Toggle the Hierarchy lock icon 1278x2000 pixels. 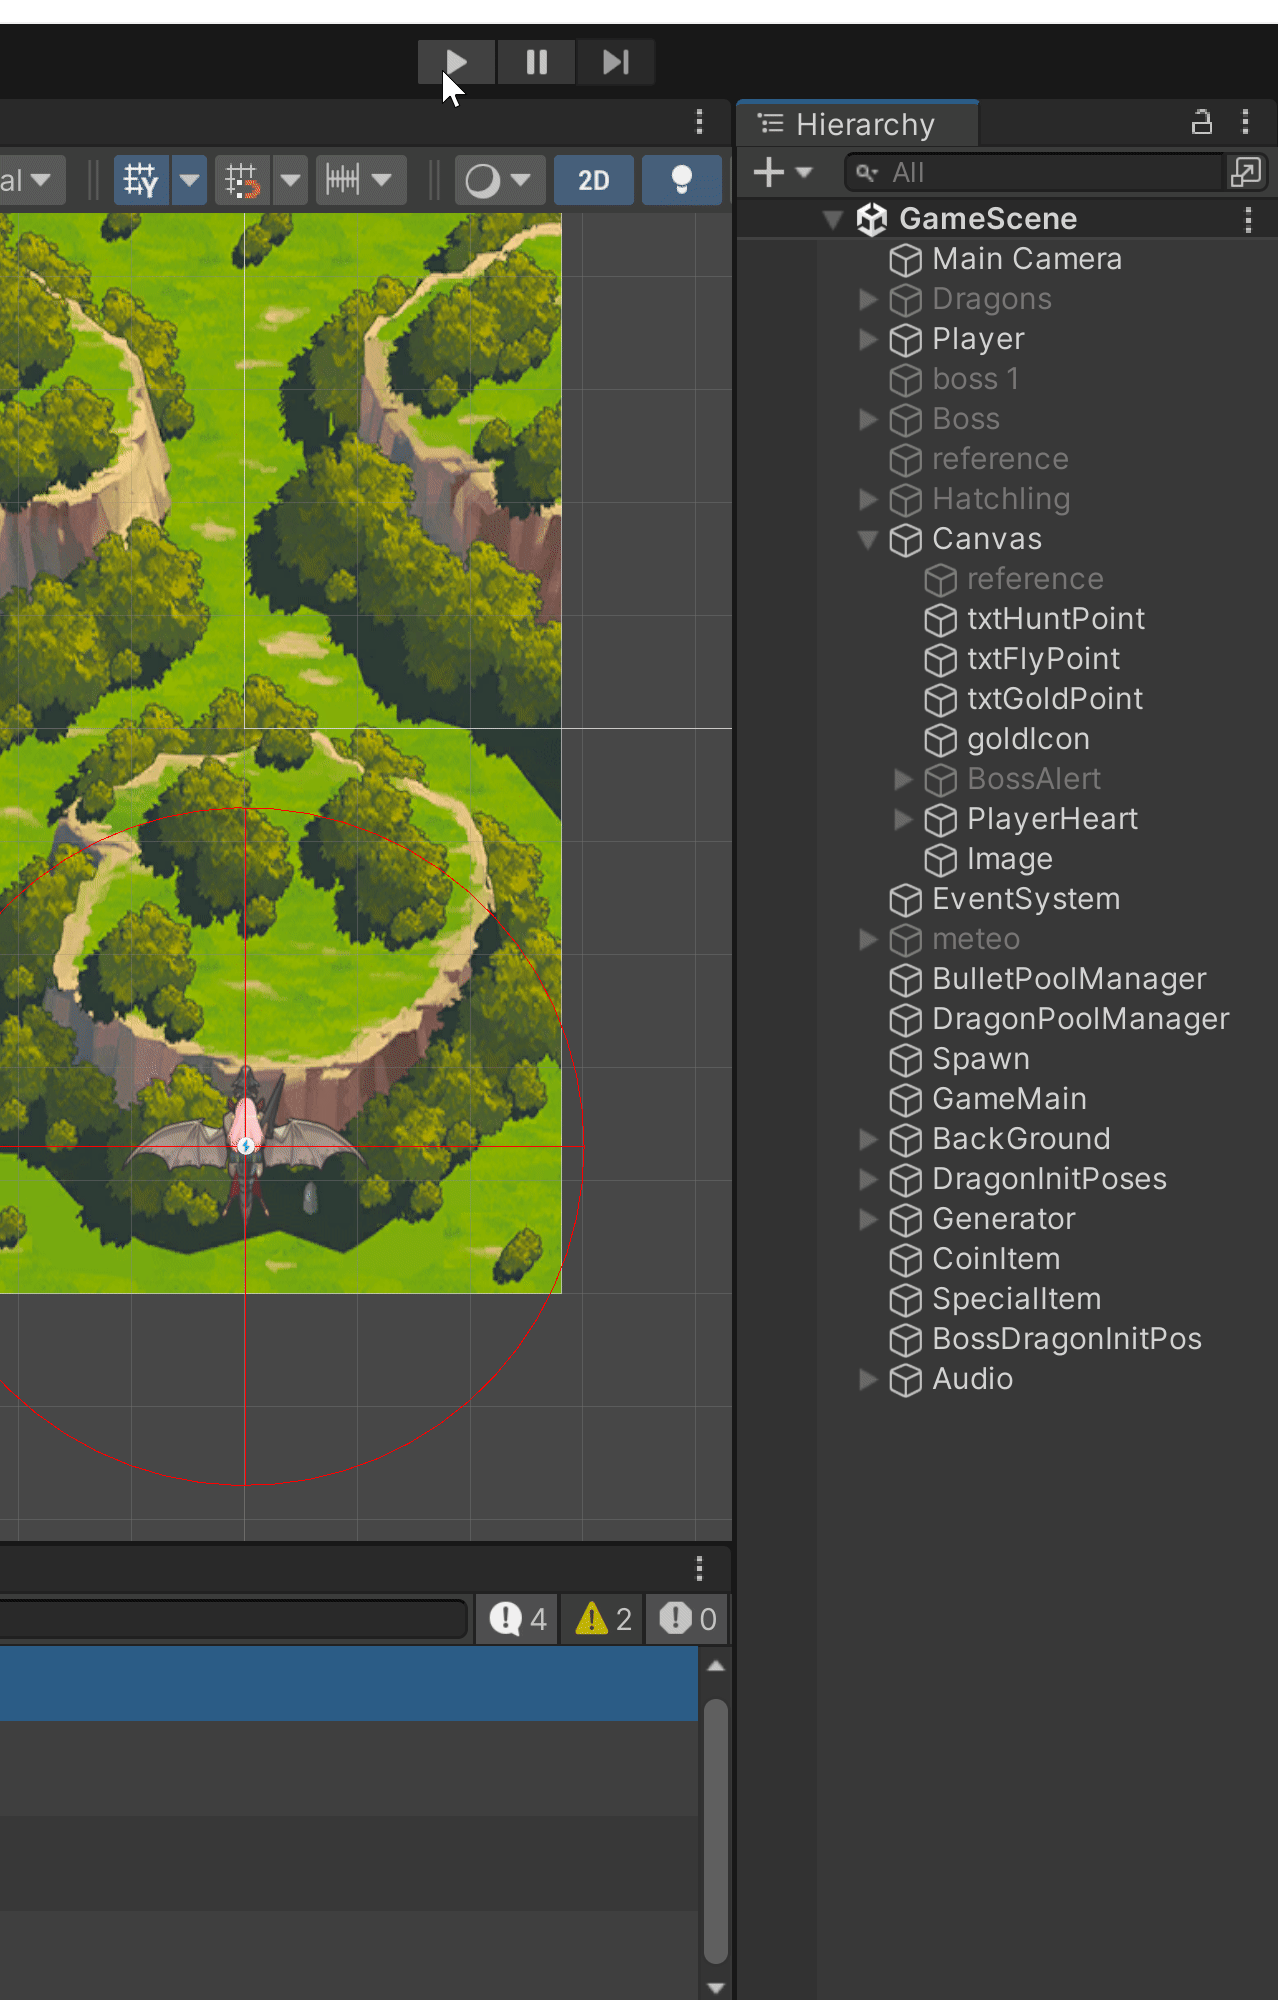tap(1202, 122)
